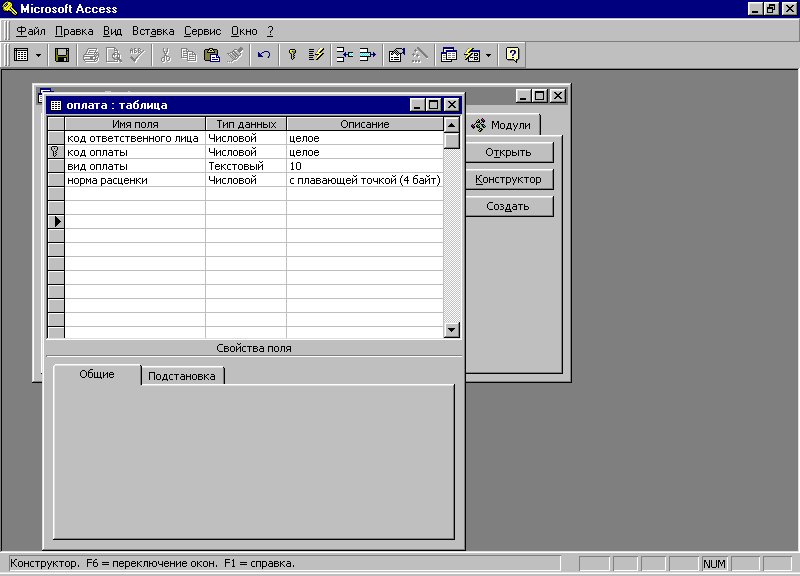The height and width of the screenshot is (576, 800).
Task: Select the Format Painter brush icon
Action: pyautogui.click(x=235, y=55)
